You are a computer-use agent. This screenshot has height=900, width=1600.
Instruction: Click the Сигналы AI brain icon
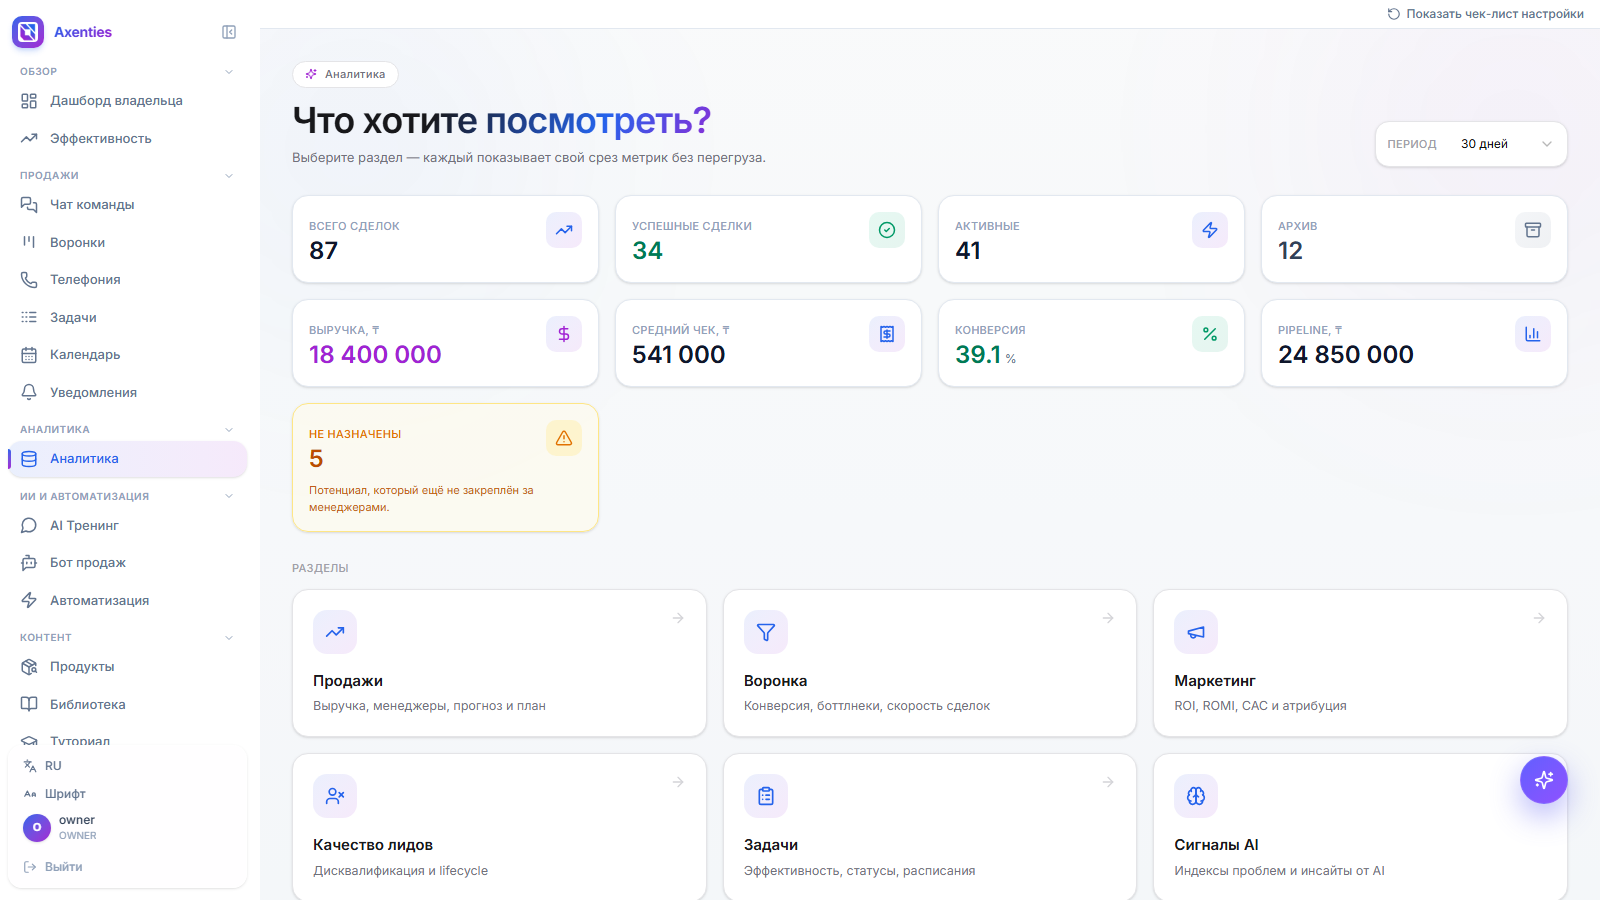[x=1196, y=796]
